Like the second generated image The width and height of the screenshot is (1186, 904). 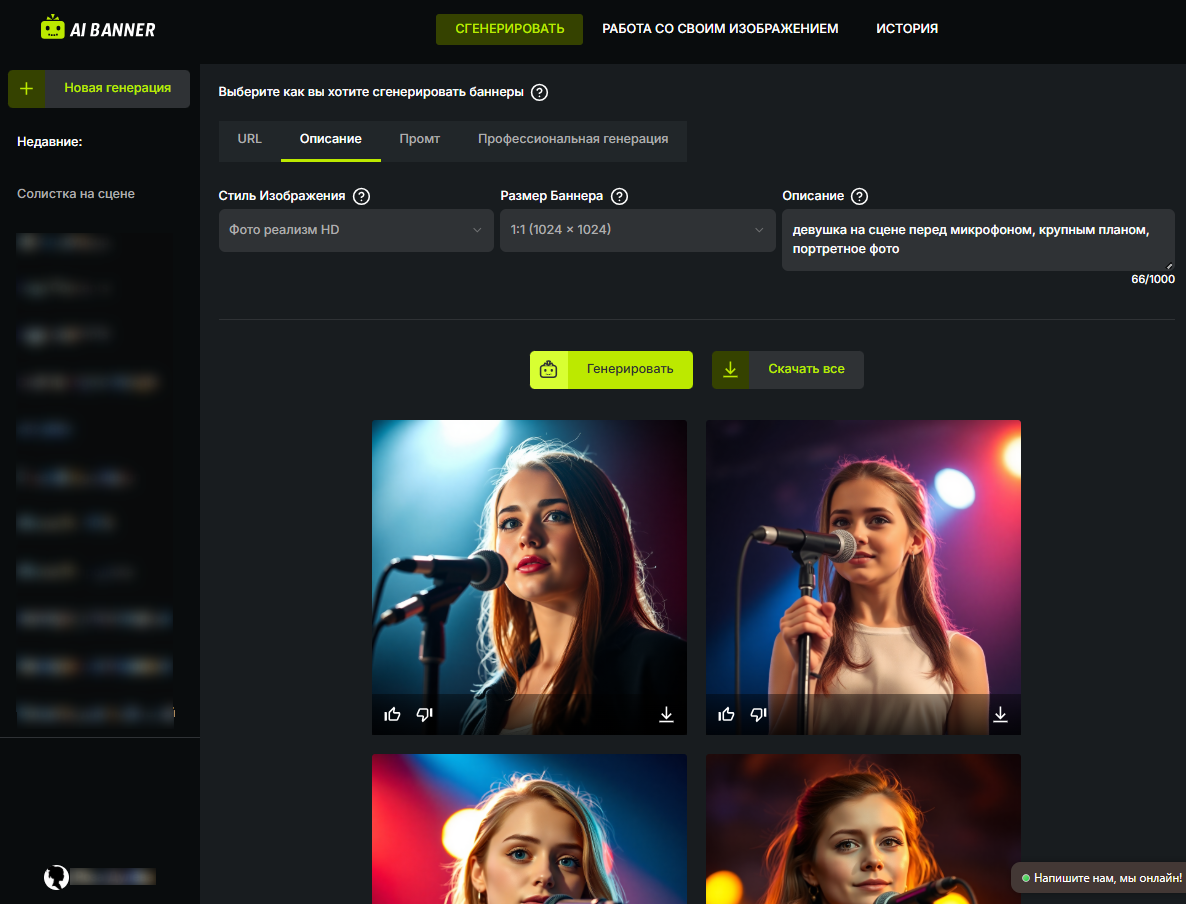click(x=726, y=714)
